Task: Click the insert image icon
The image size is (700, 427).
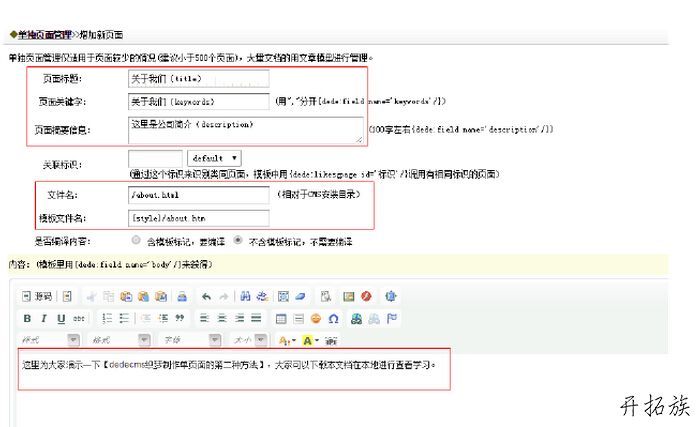Action: tap(349, 296)
